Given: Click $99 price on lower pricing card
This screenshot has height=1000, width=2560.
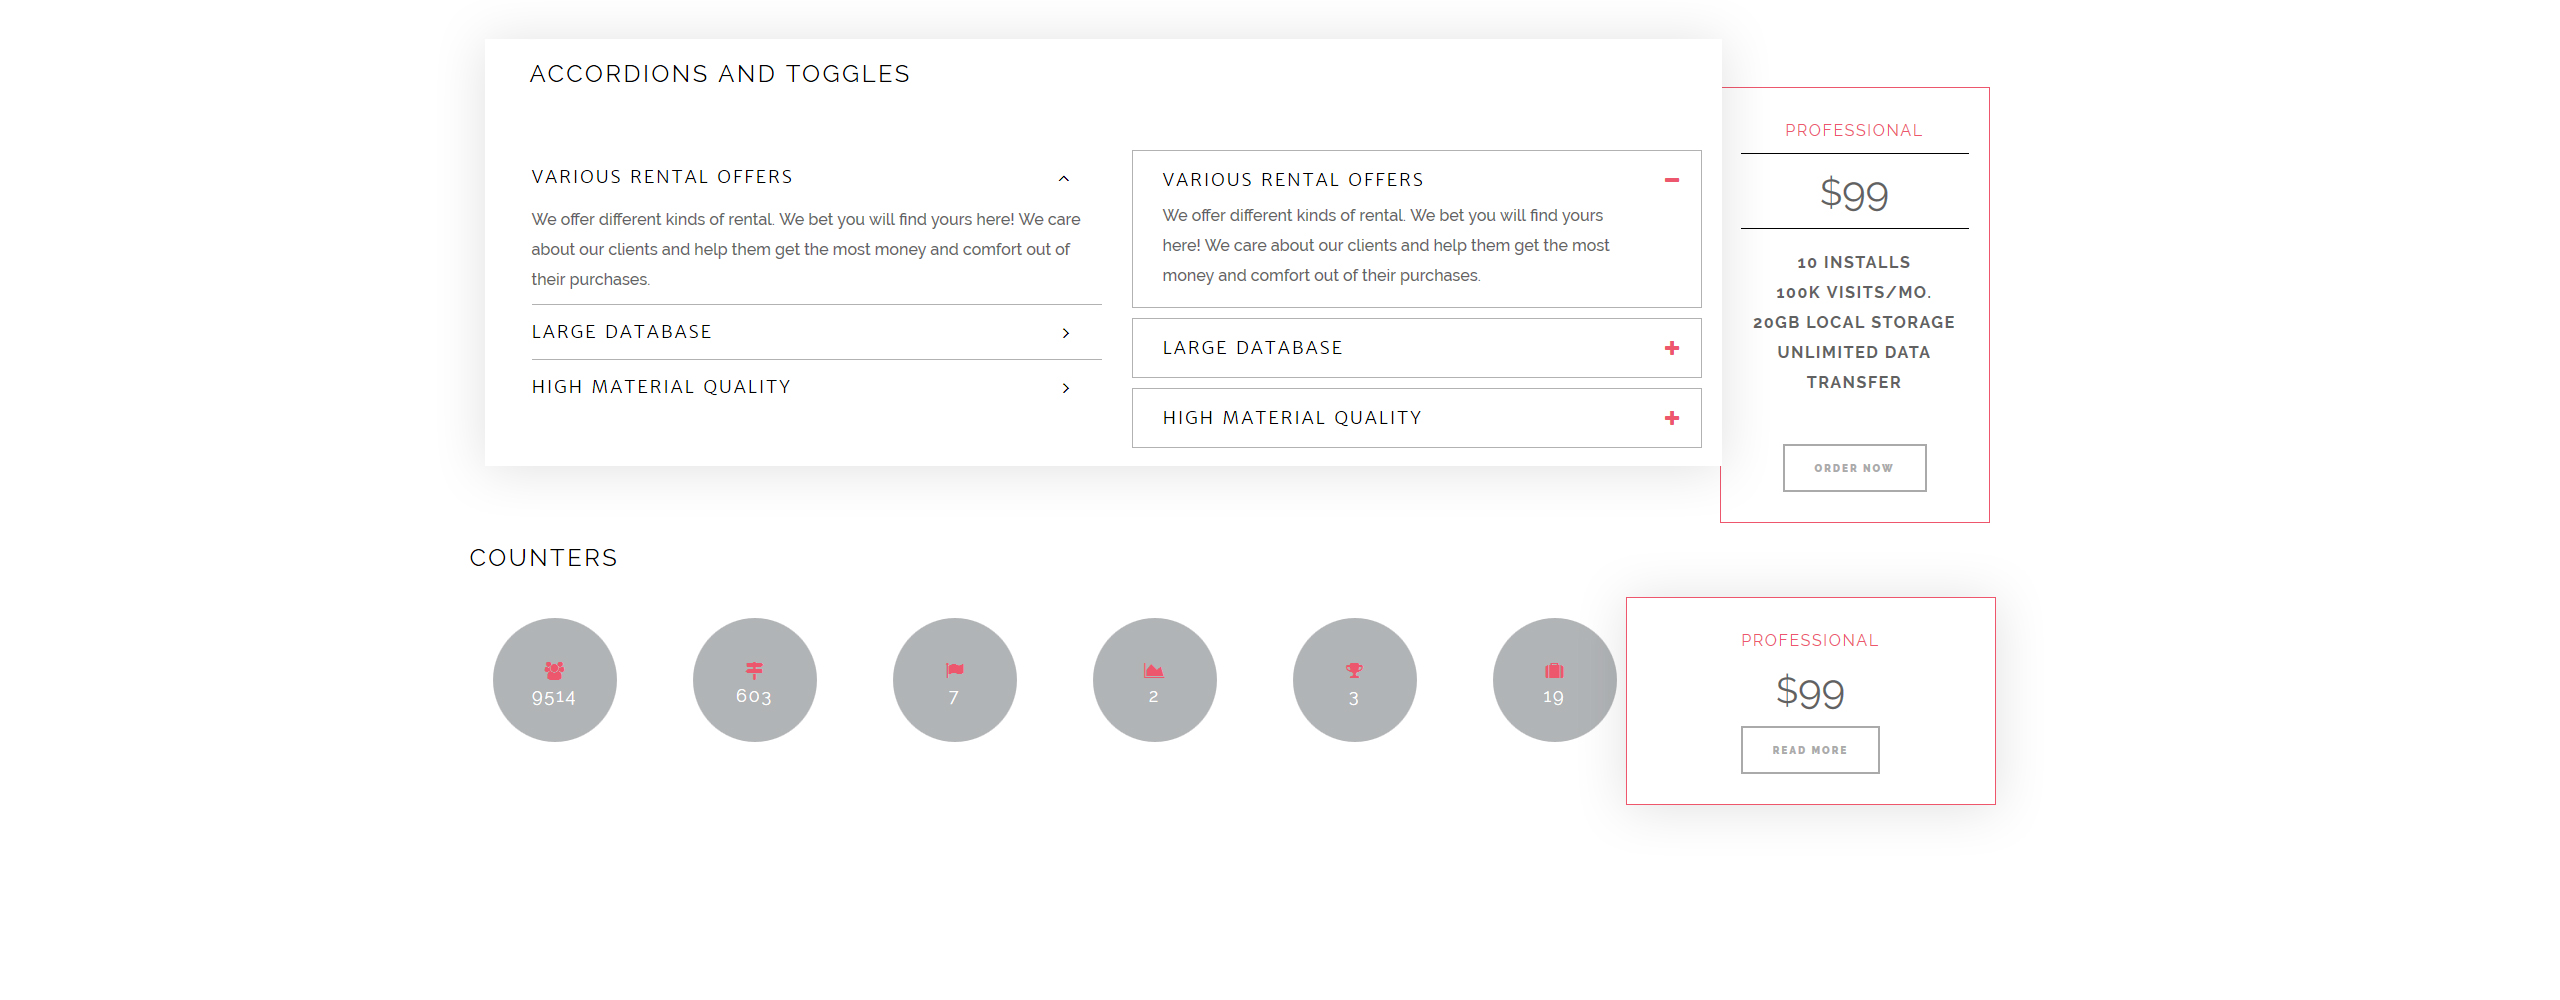Looking at the screenshot, I should click(x=1810, y=691).
